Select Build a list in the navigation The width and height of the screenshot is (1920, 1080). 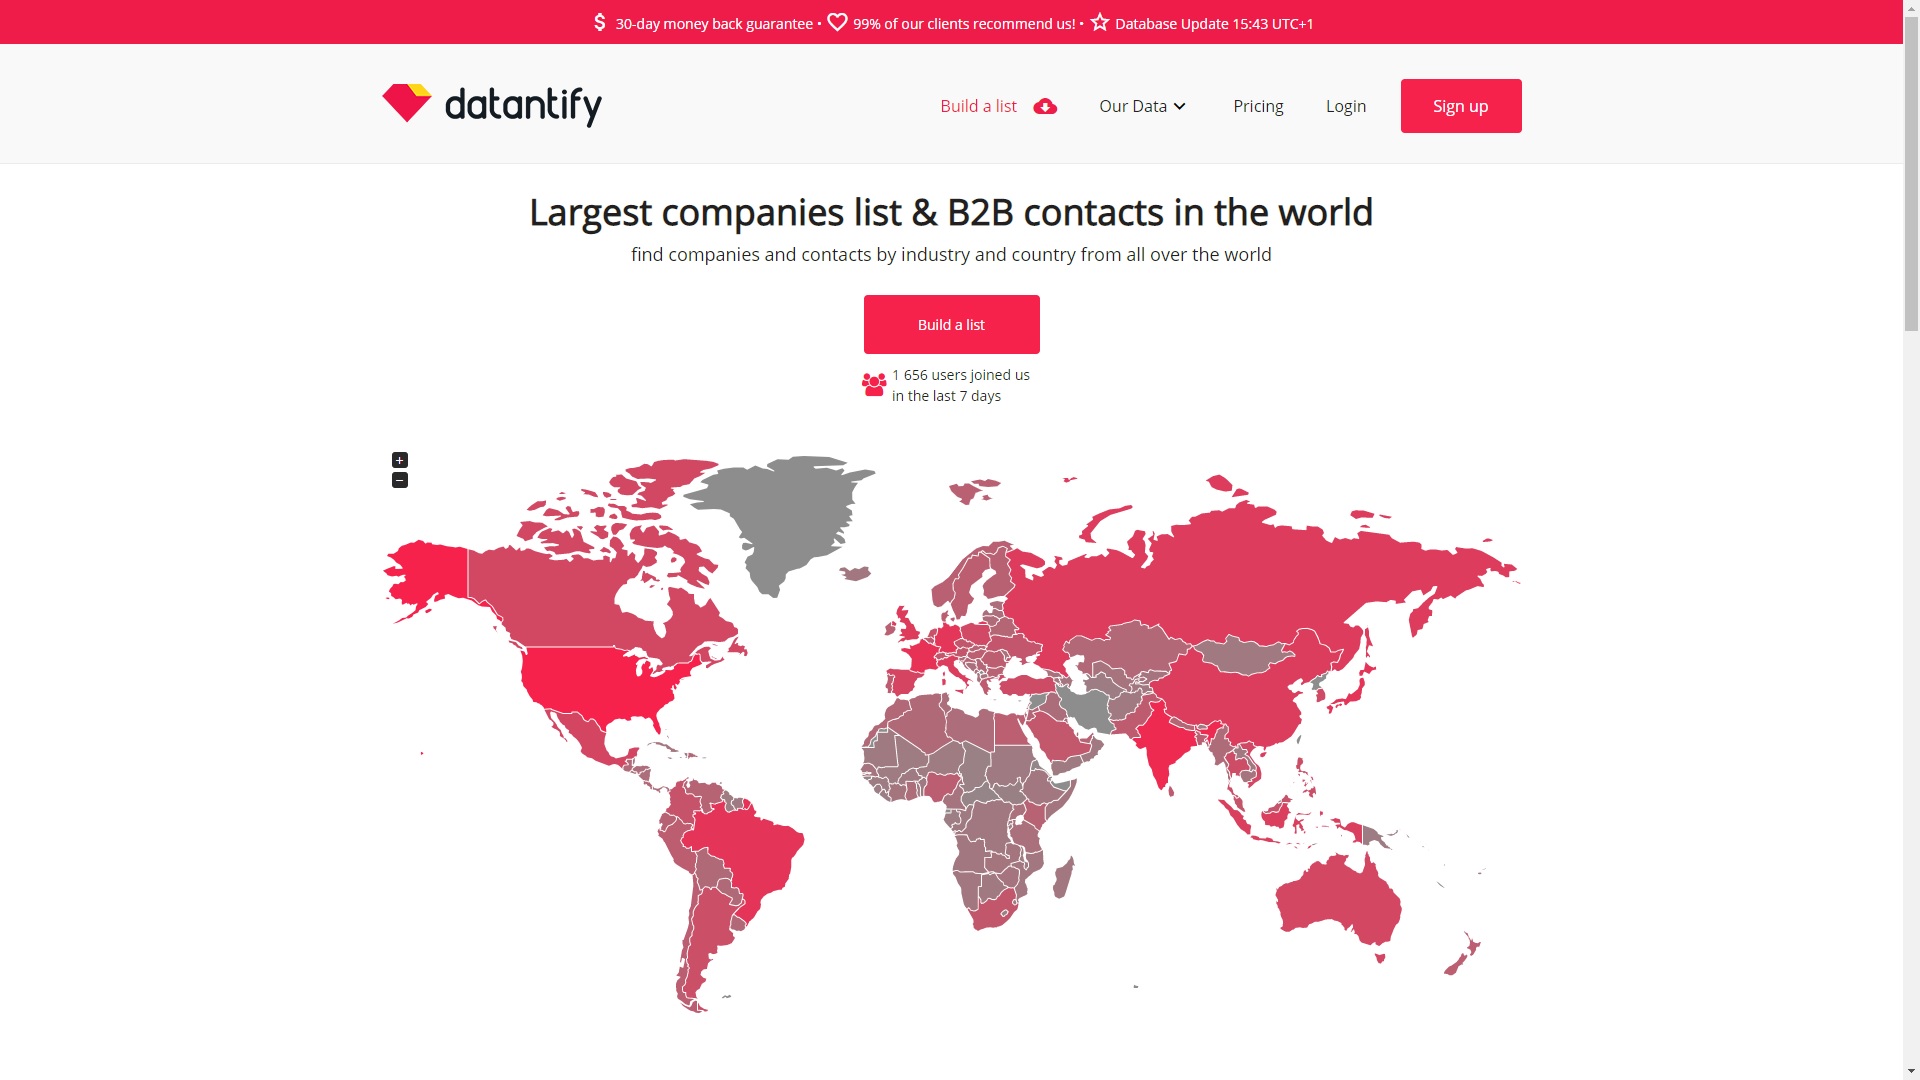977,106
